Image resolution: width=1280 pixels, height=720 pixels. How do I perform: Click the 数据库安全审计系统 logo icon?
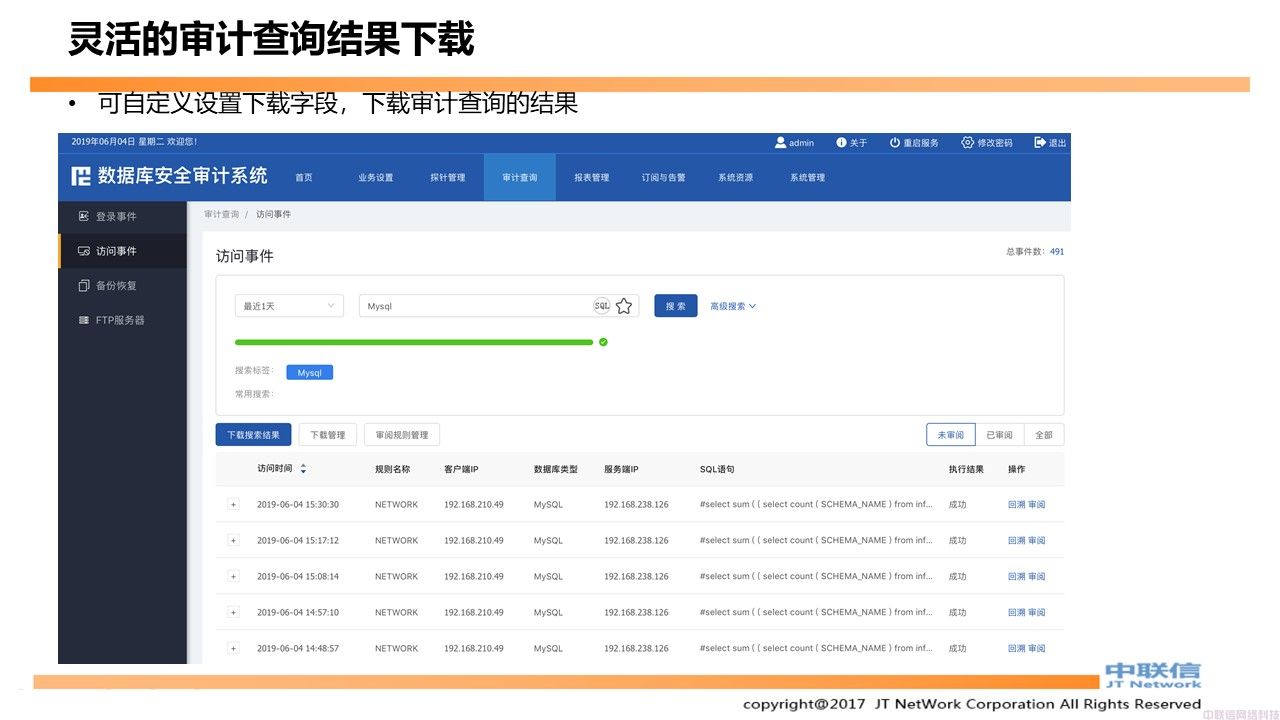coord(81,176)
